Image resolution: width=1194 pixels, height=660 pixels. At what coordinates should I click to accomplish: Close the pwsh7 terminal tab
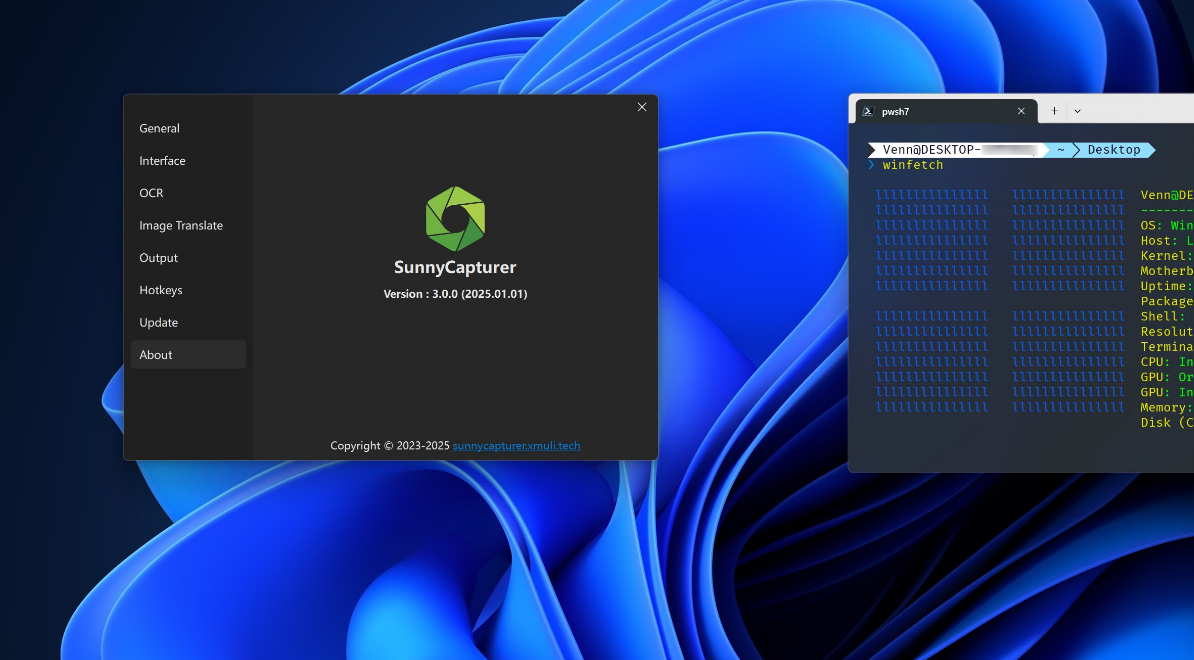click(1021, 112)
